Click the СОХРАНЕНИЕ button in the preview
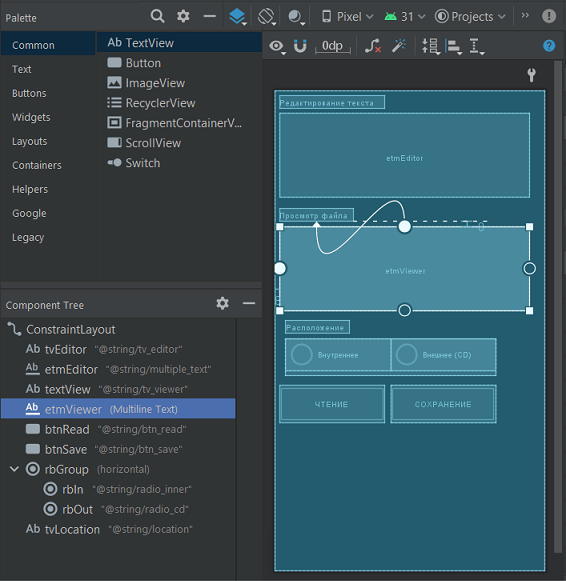This screenshot has height=581, width=566. tap(443, 404)
